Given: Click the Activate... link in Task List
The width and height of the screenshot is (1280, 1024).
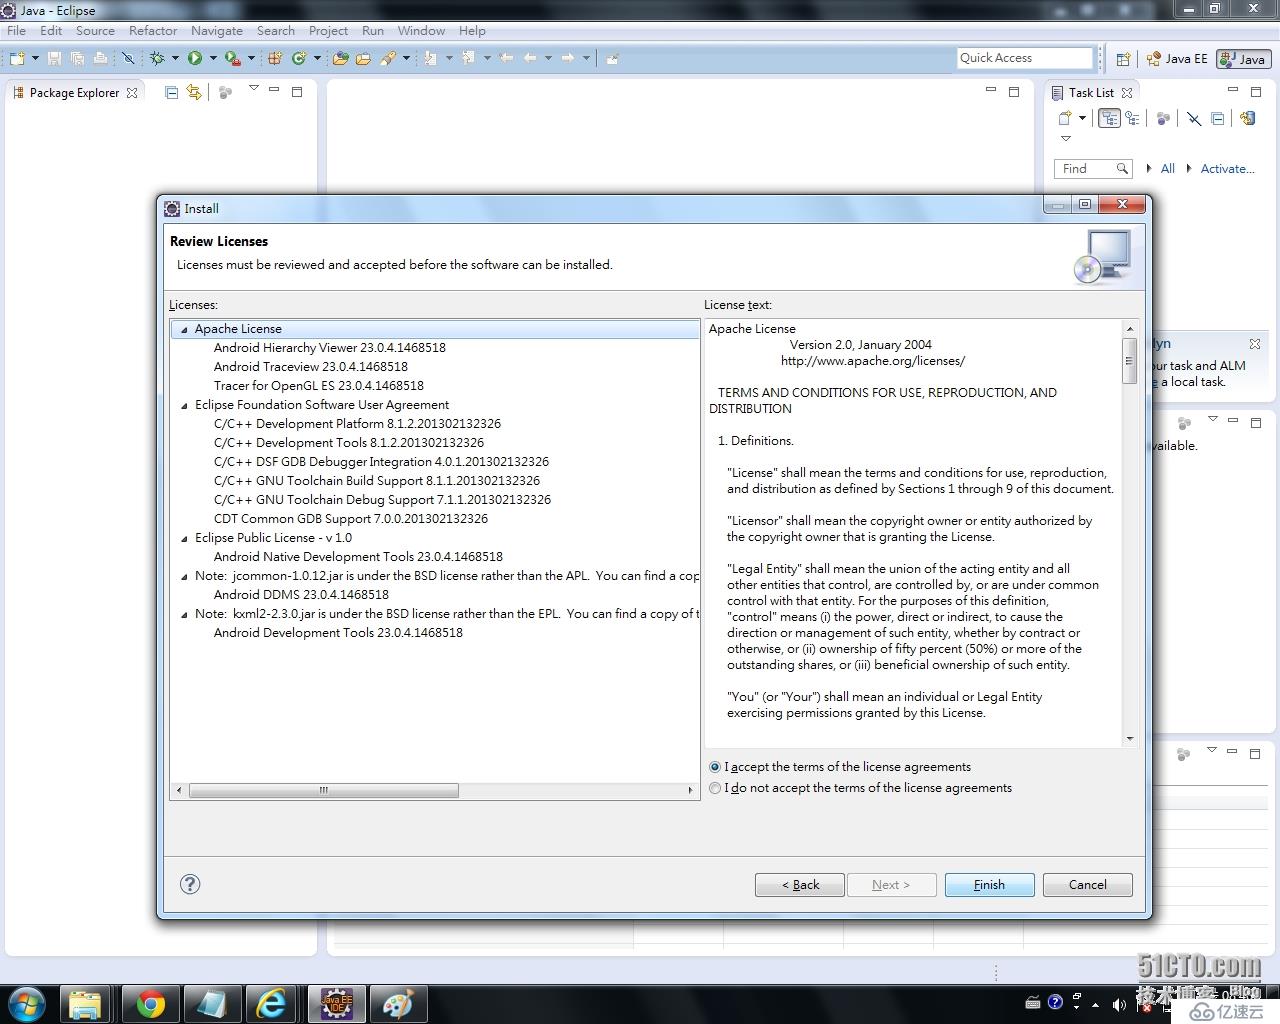Looking at the screenshot, I should (1227, 169).
